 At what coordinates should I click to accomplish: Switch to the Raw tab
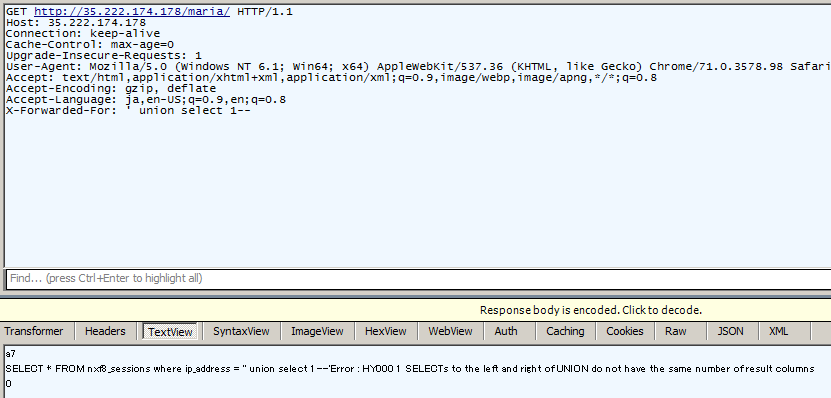click(676, 331)
